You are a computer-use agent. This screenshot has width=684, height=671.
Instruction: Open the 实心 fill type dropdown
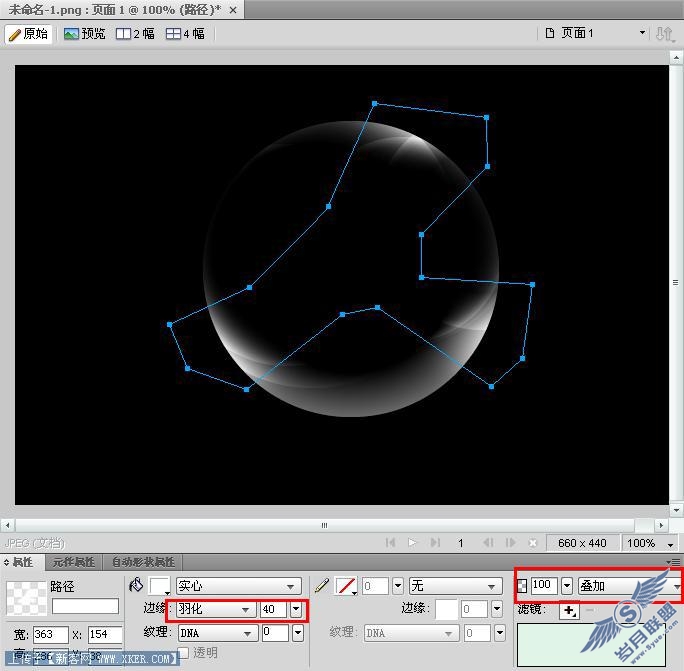[x=239, y=586]
